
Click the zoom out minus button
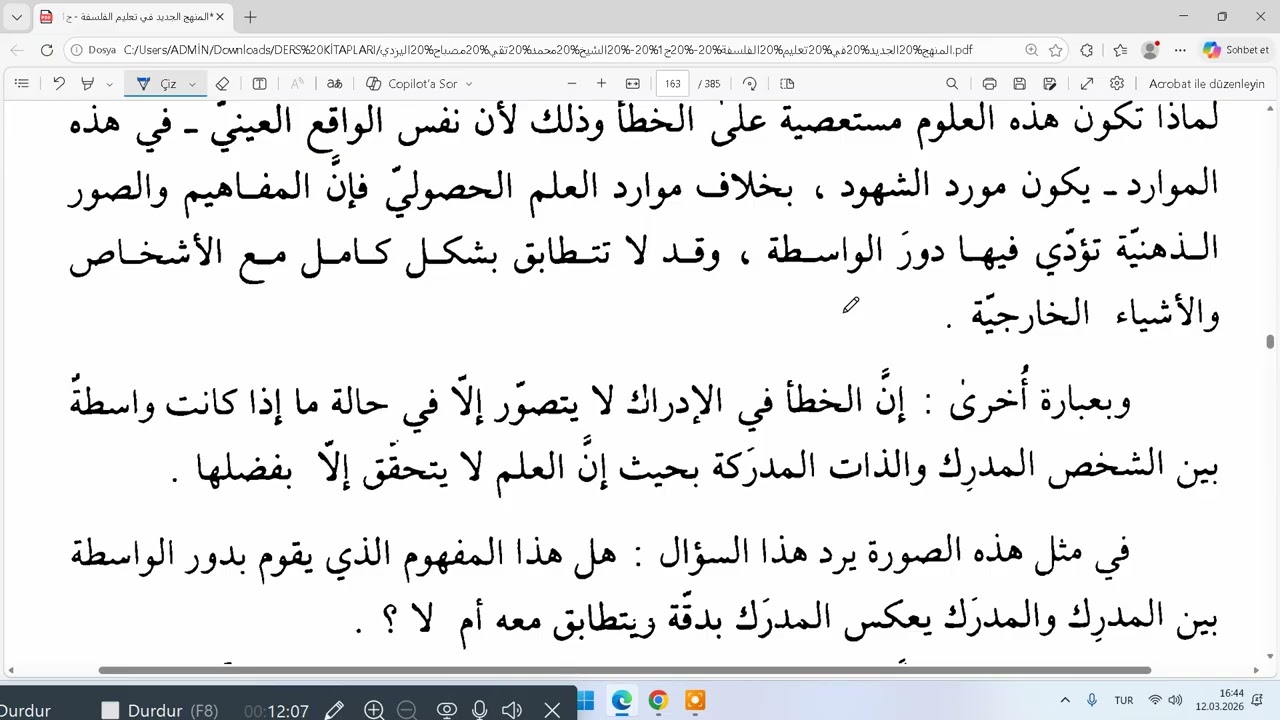click(x=572, y=84)
